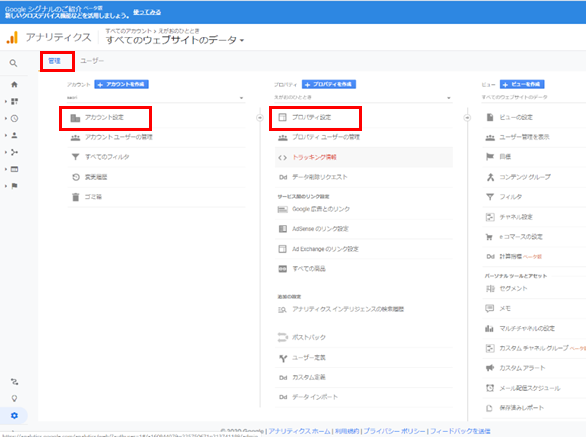Open the account selector dropdown
Screen dimensions: 586x437
[156, 98]
